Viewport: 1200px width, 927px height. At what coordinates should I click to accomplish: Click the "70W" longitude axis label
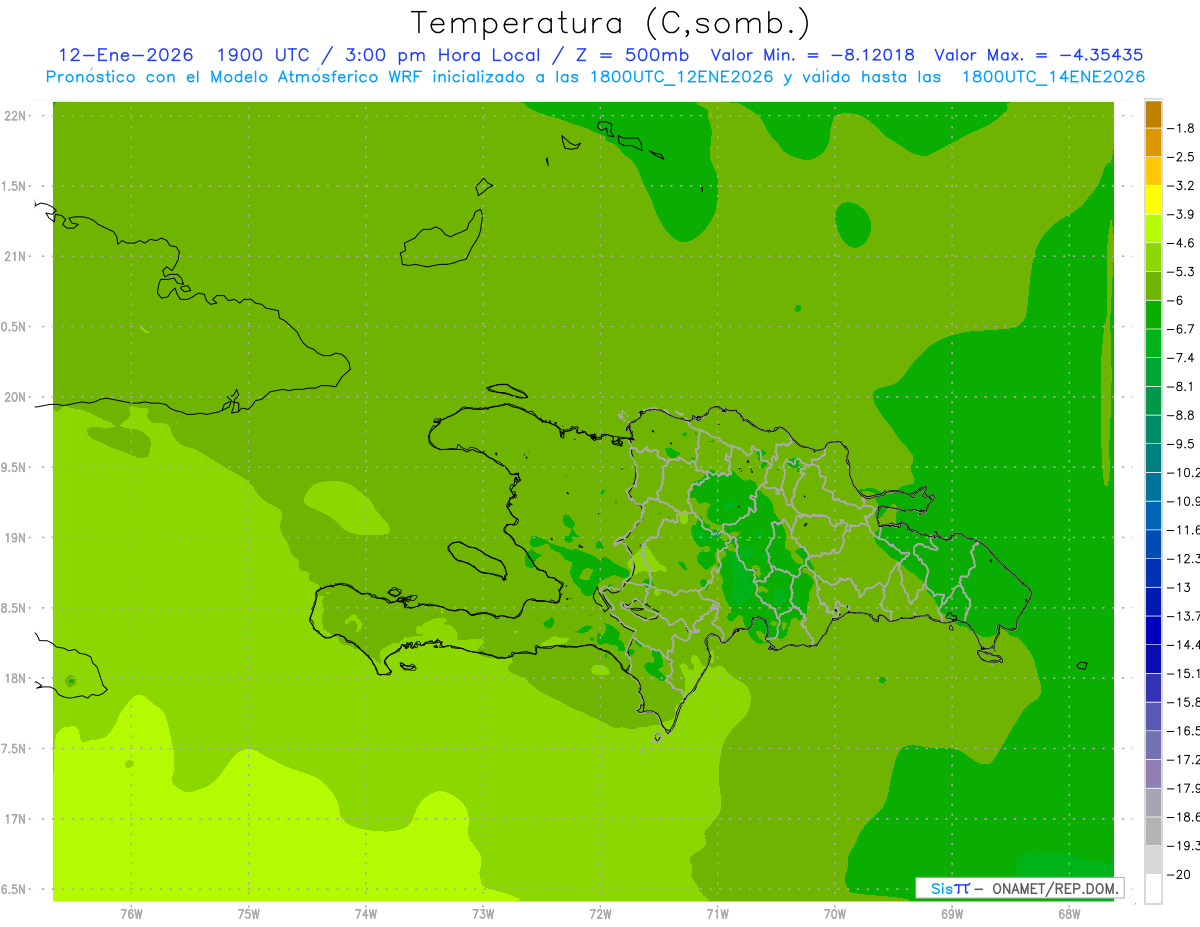(x=835, y=914)
